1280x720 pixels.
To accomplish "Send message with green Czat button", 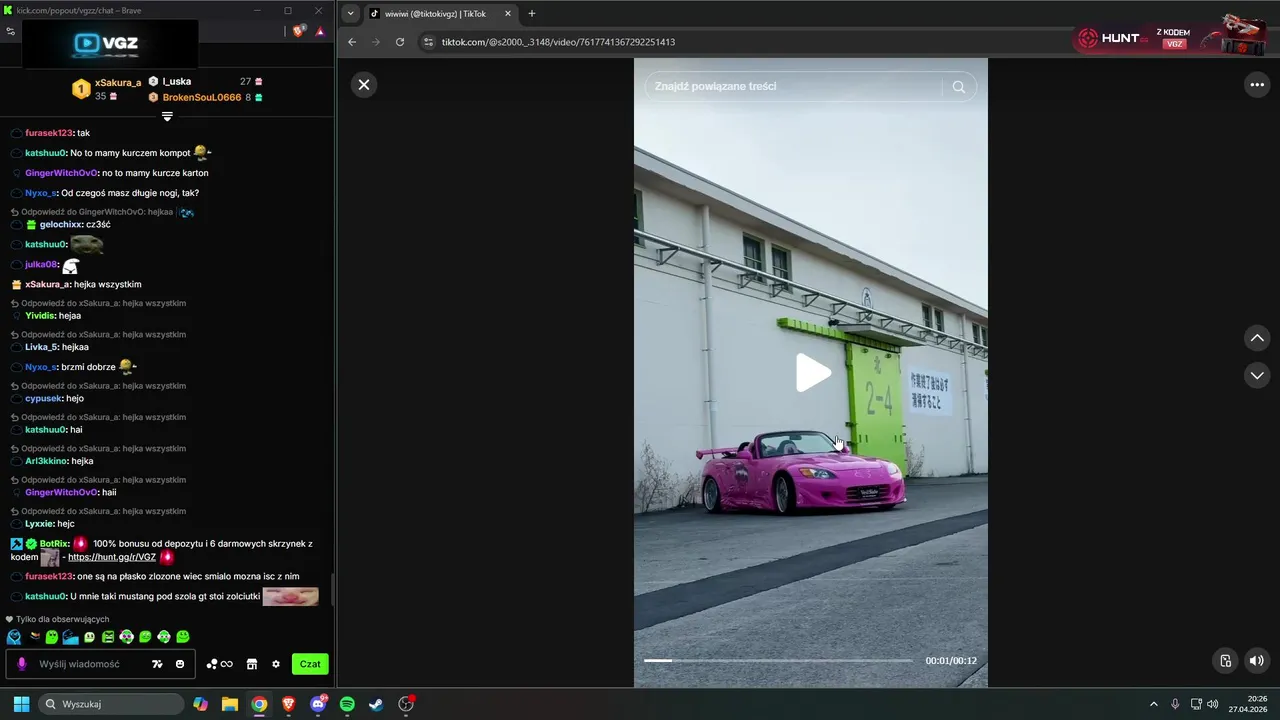I will (x=310, y=664).
